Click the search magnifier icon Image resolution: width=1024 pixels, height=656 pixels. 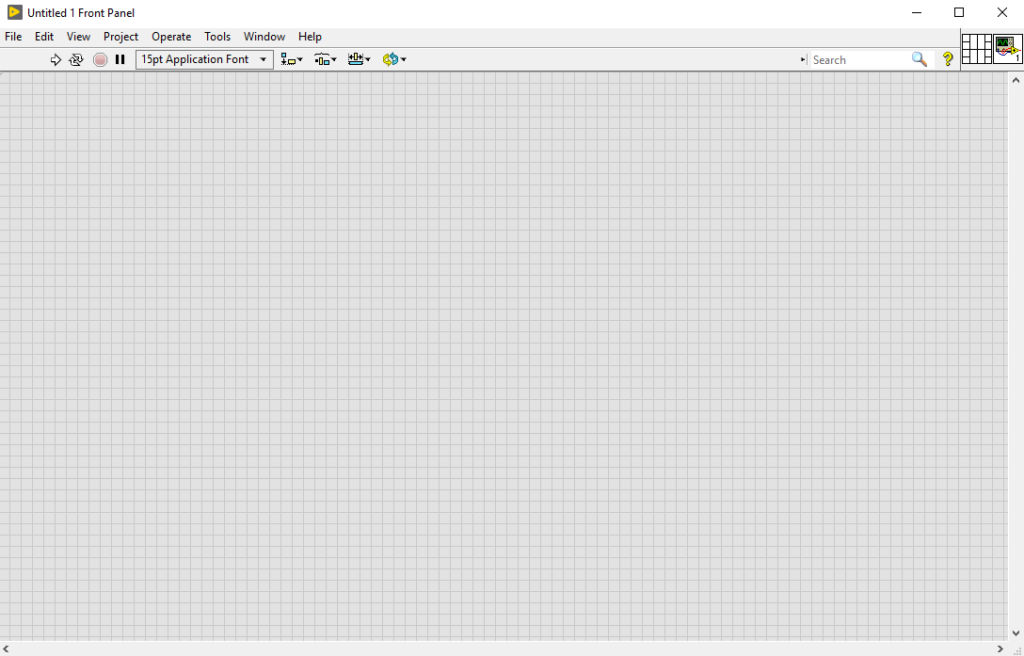pyautogui.click(x=920, y=59)
